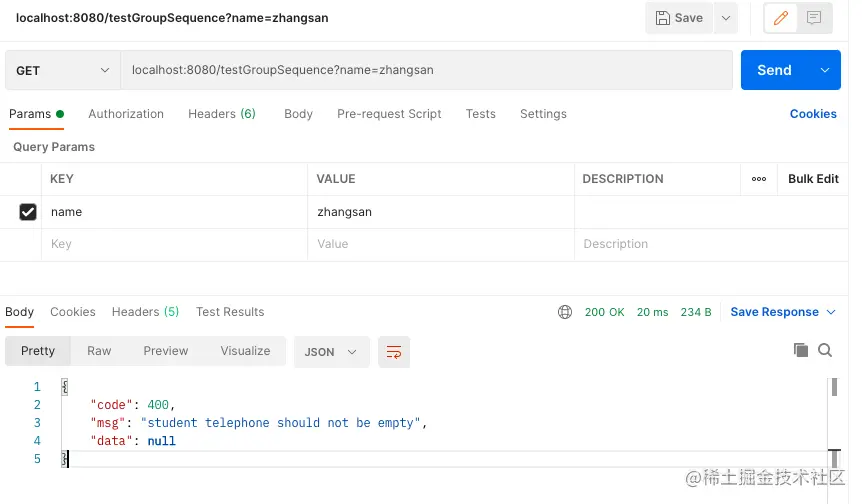Select the Visualize view

(245, 351)
